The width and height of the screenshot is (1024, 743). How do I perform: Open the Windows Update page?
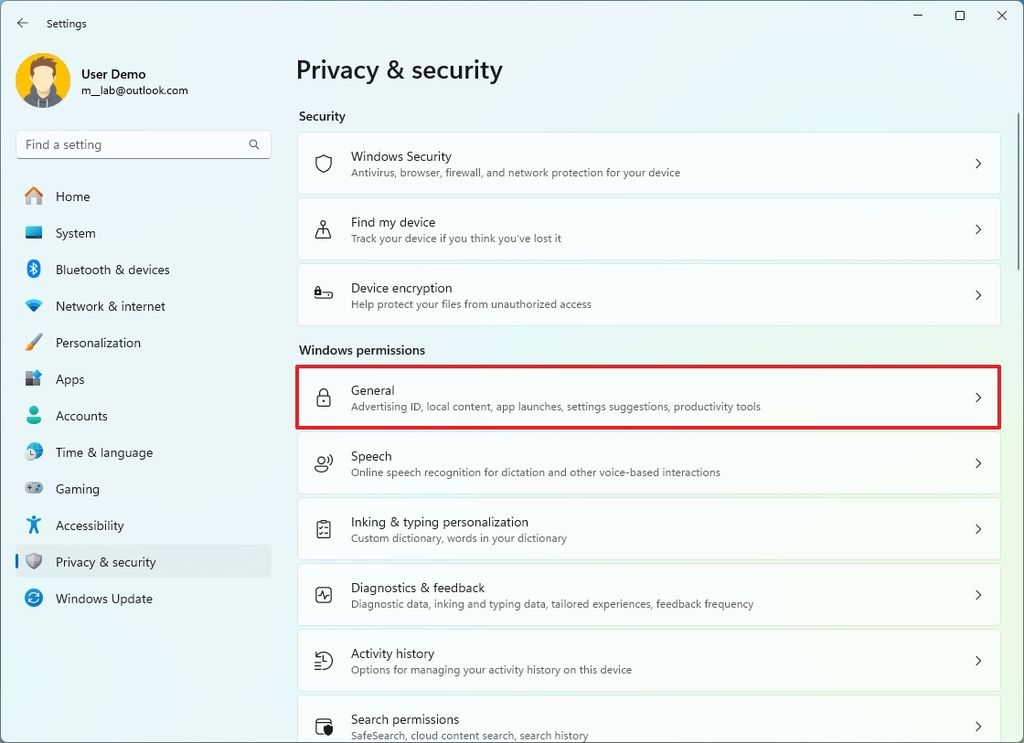(x=143, y=598)
